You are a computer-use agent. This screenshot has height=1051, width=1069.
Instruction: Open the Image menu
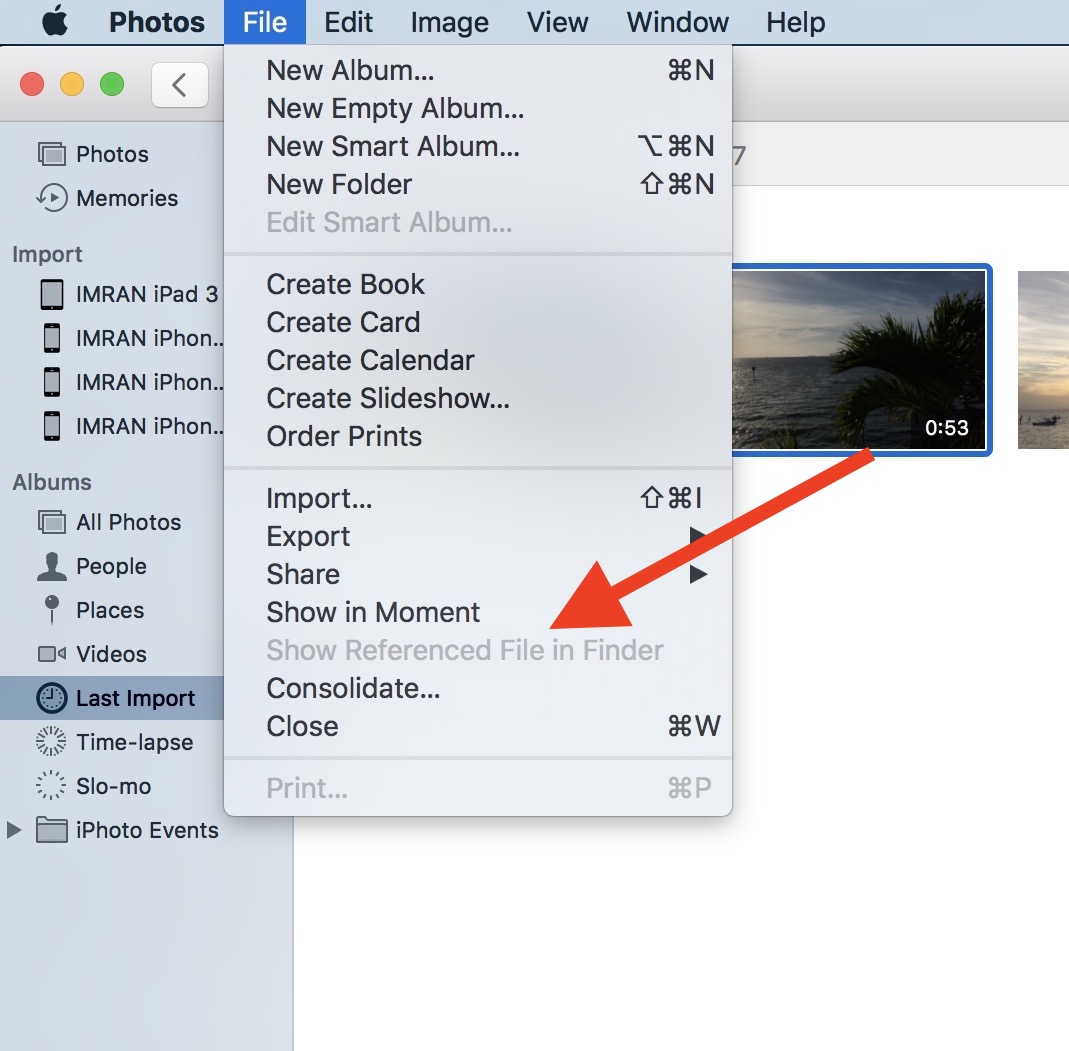click(449, 22)
